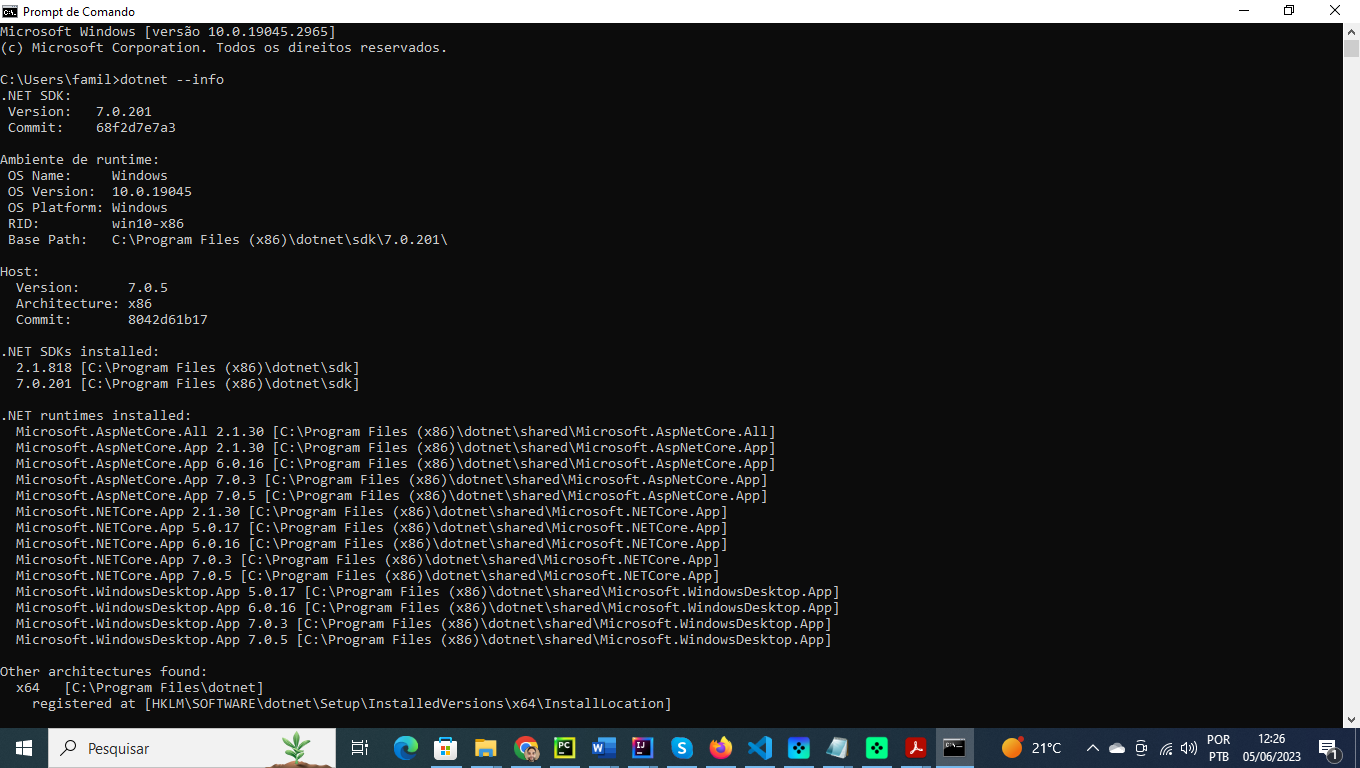Open the volume speaker control
Viewport: 1360px width, 768px height.
click(1189, 748)
